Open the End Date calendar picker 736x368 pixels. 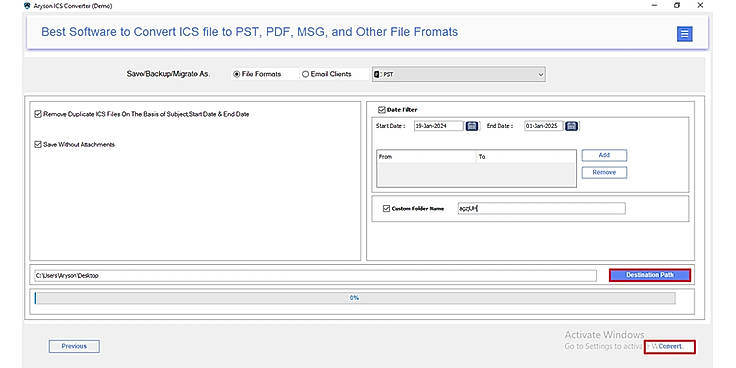point(571,126)
